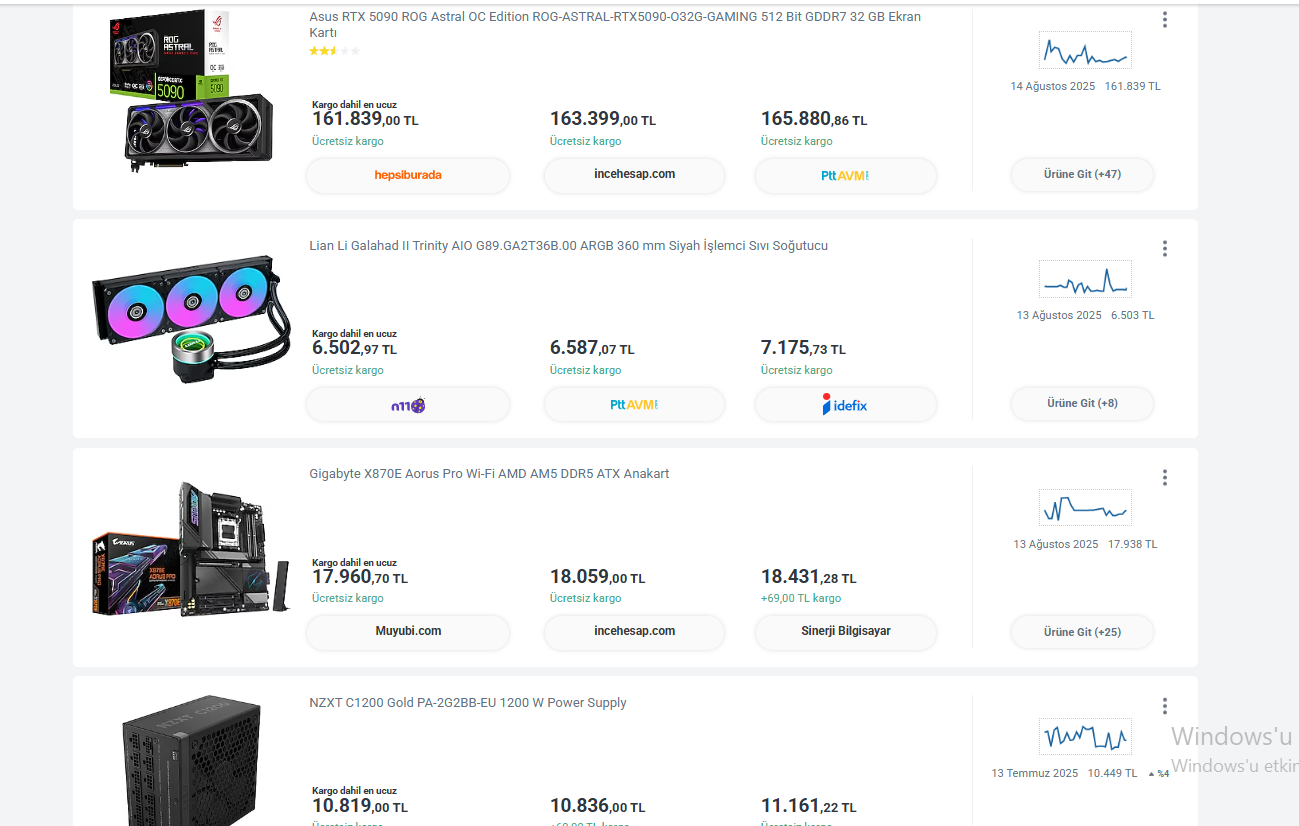This screenshot has height=826, width=1299.
Task: Click the Lian Li liquid cooler product image
Action: (191, 318)
